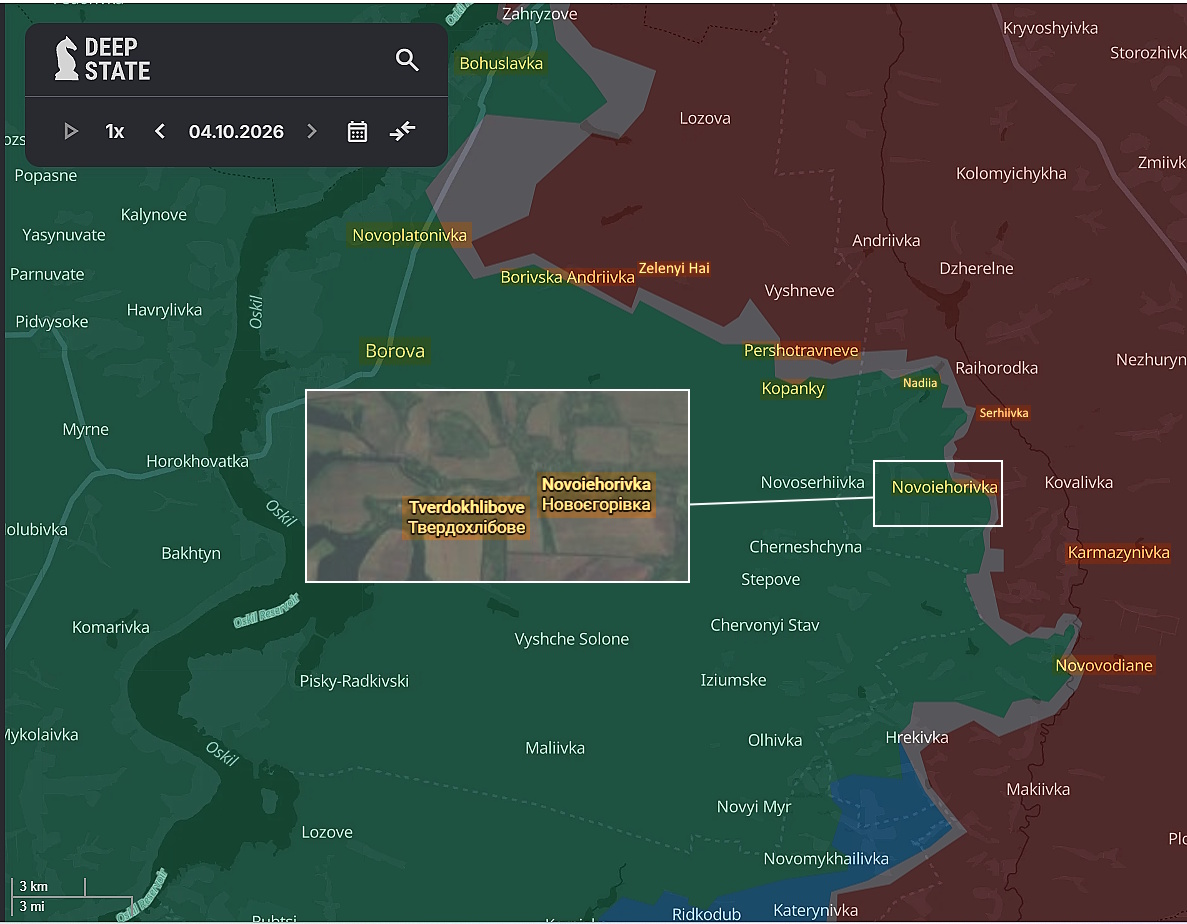1187x924 pixels.
Task: Click the 3 km scale bar
Action: pyautogui.click(x=48, y=886)
